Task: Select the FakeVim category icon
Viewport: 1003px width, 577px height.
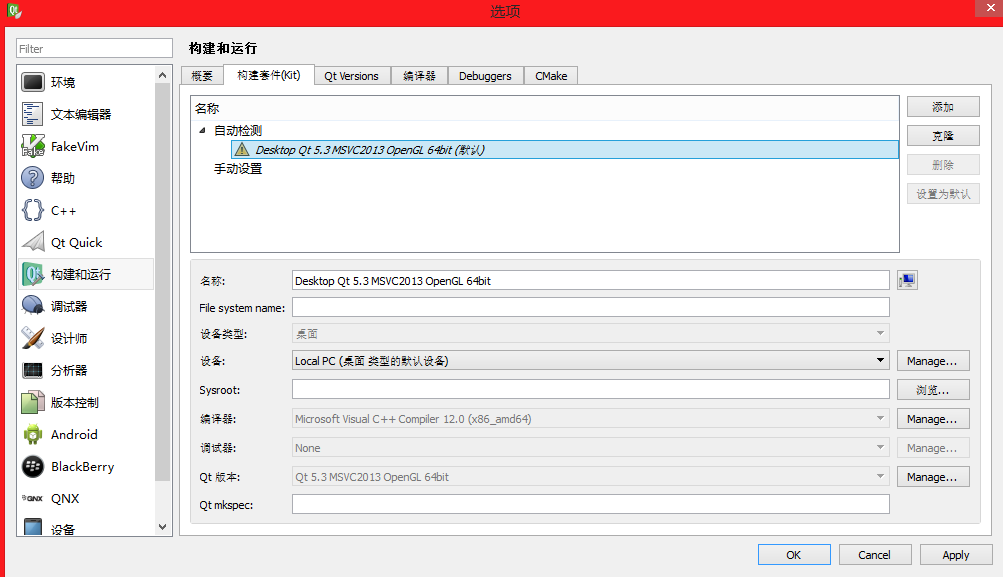Action: [x=33, y=146]
